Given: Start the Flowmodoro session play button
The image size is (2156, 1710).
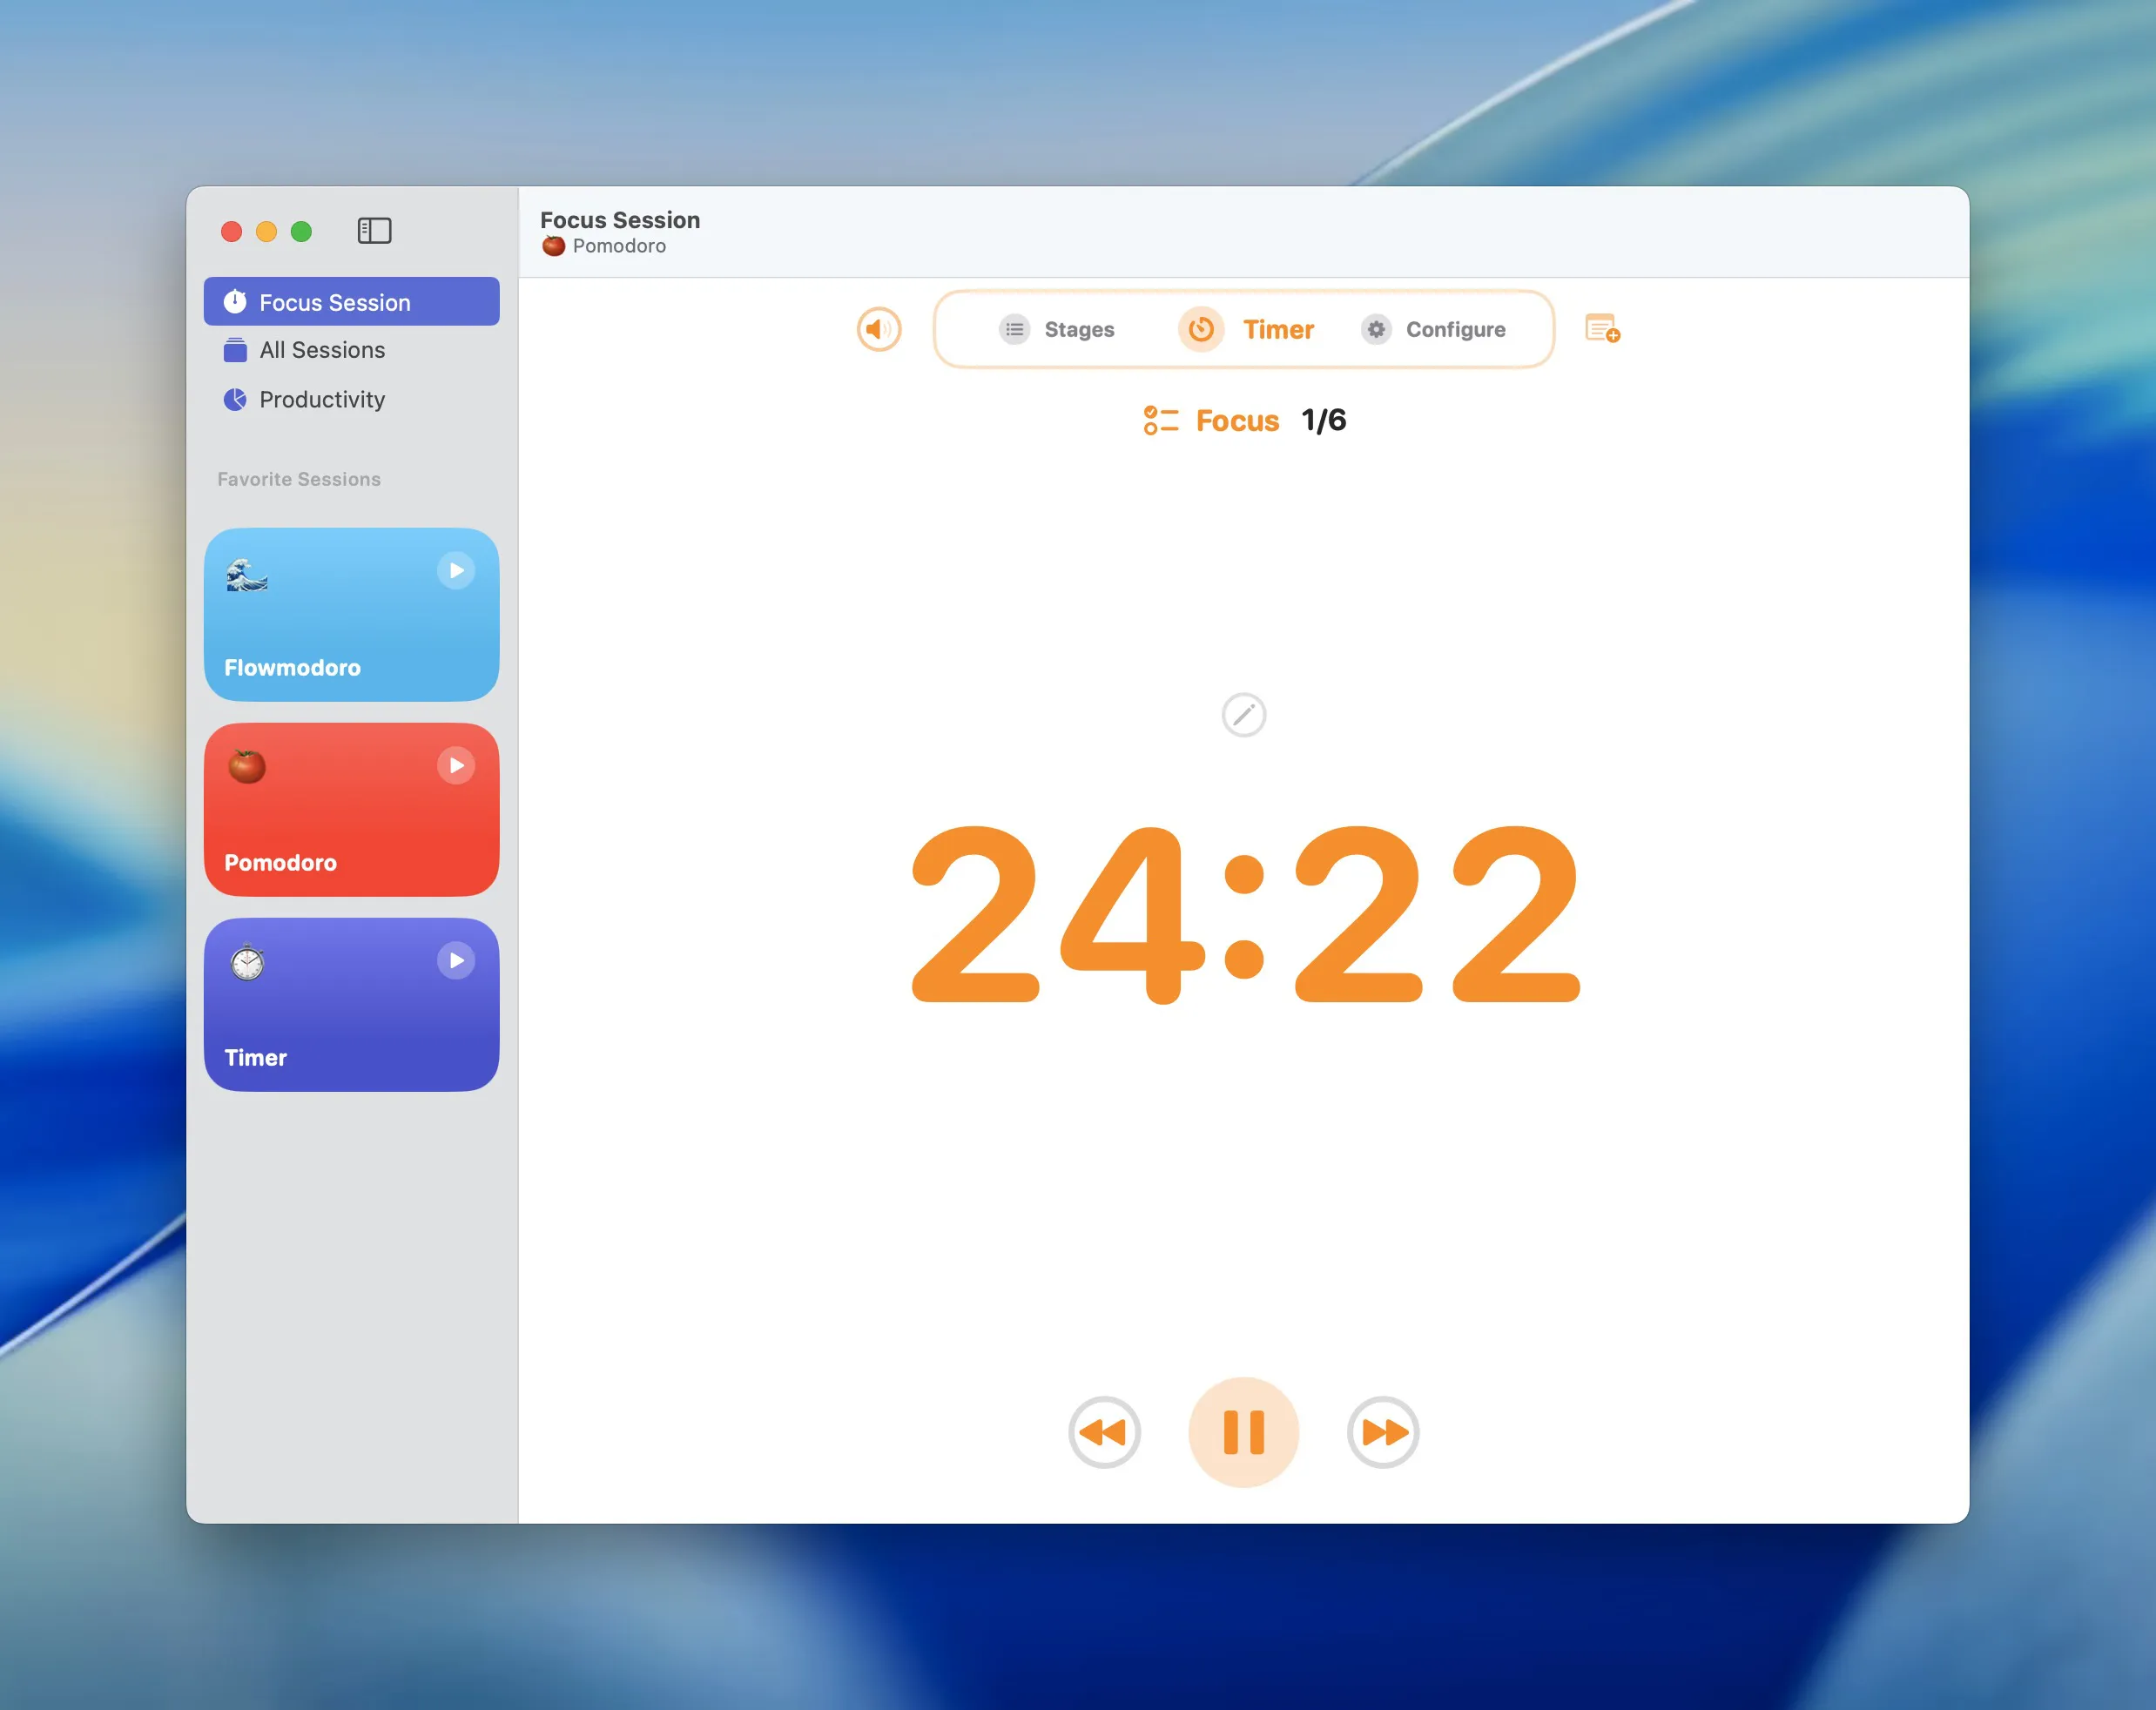Looking at the screenshot, I should [456, 570].
